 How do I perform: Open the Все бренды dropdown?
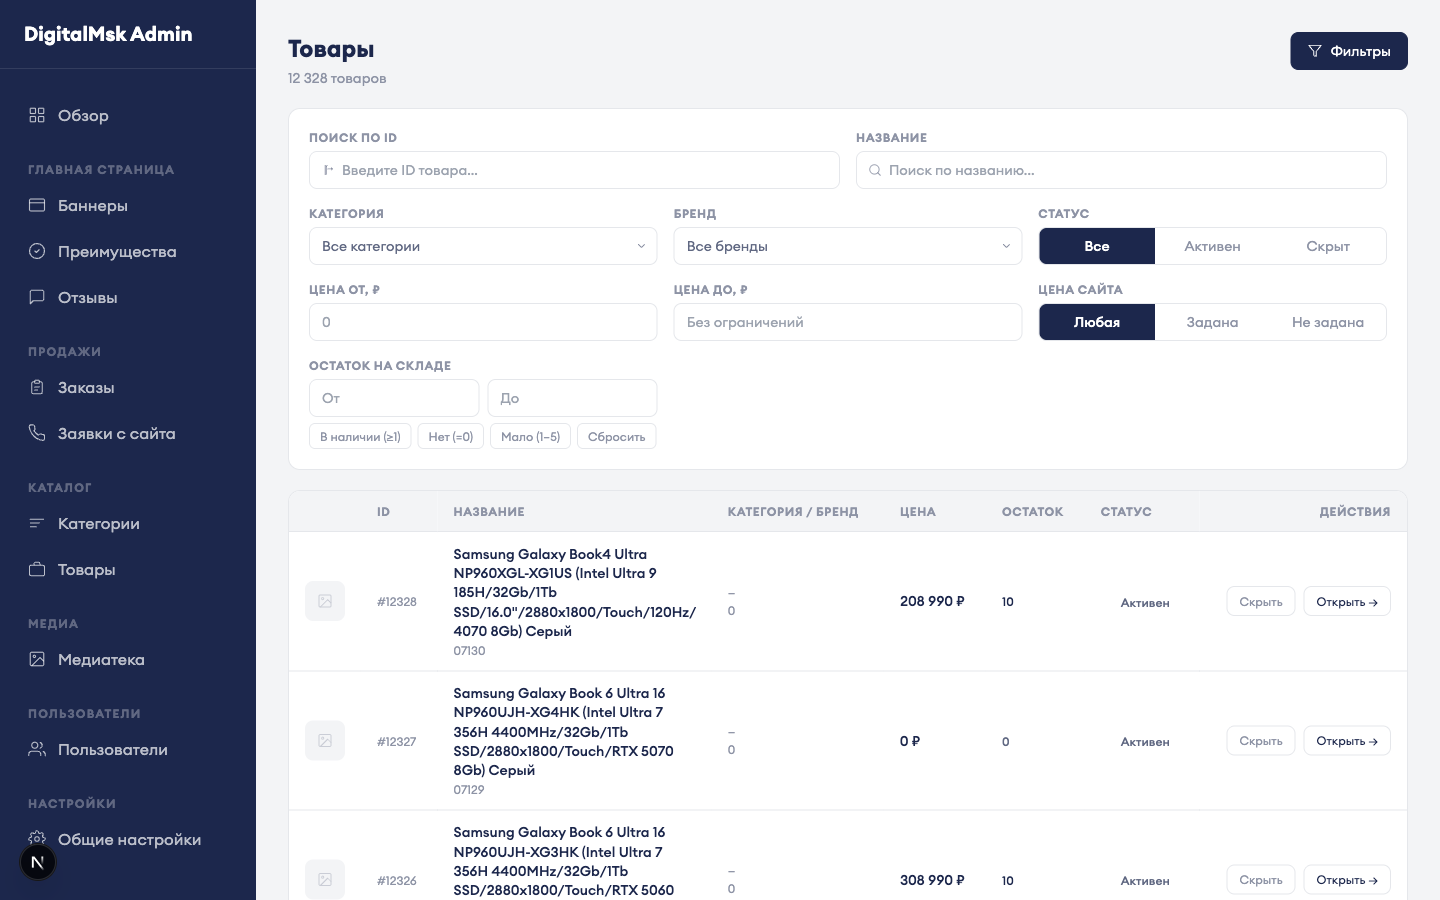tap(848, 246)
